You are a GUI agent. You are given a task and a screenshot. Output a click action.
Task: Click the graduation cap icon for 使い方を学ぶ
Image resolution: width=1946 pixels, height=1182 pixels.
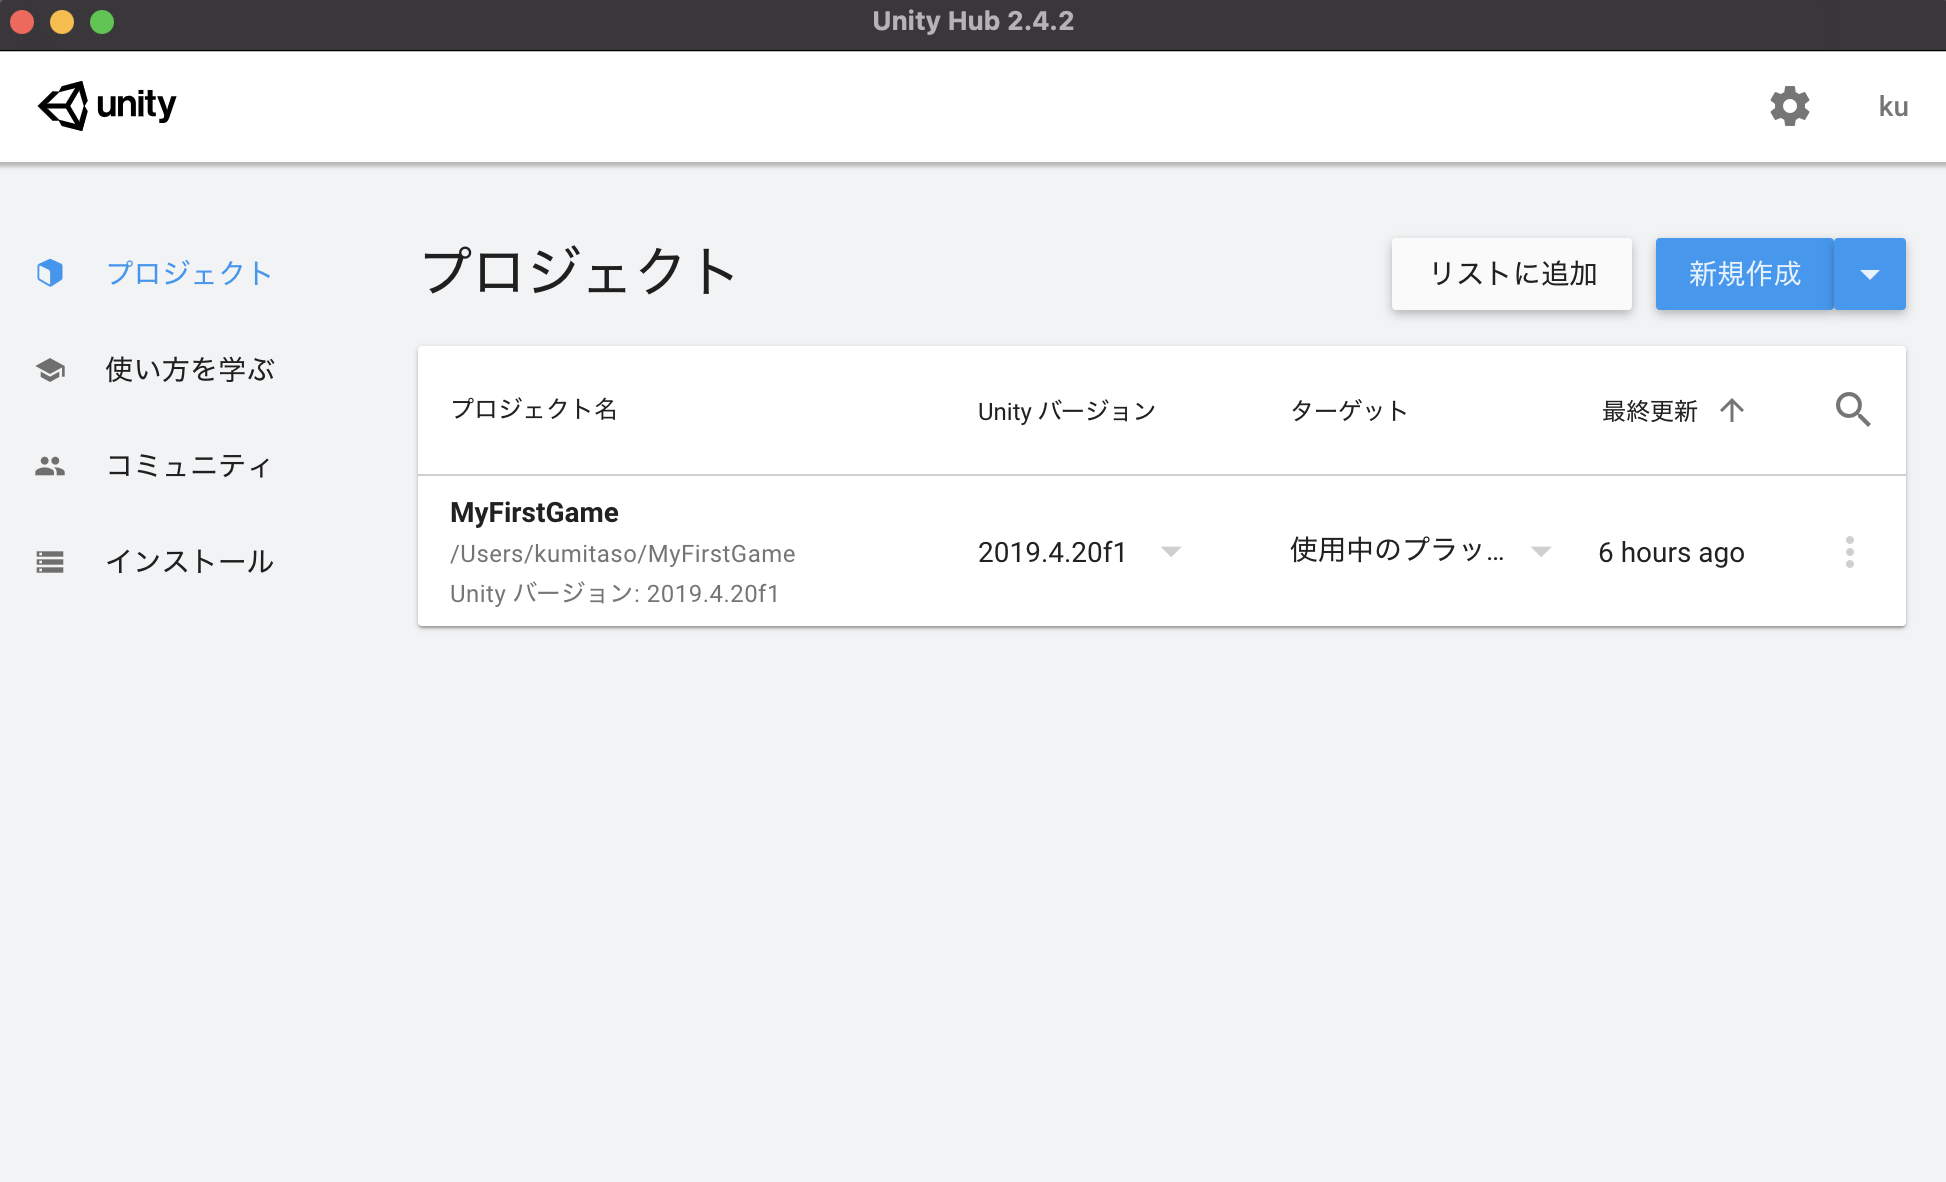pyautogui.click(x=50, y=370)
